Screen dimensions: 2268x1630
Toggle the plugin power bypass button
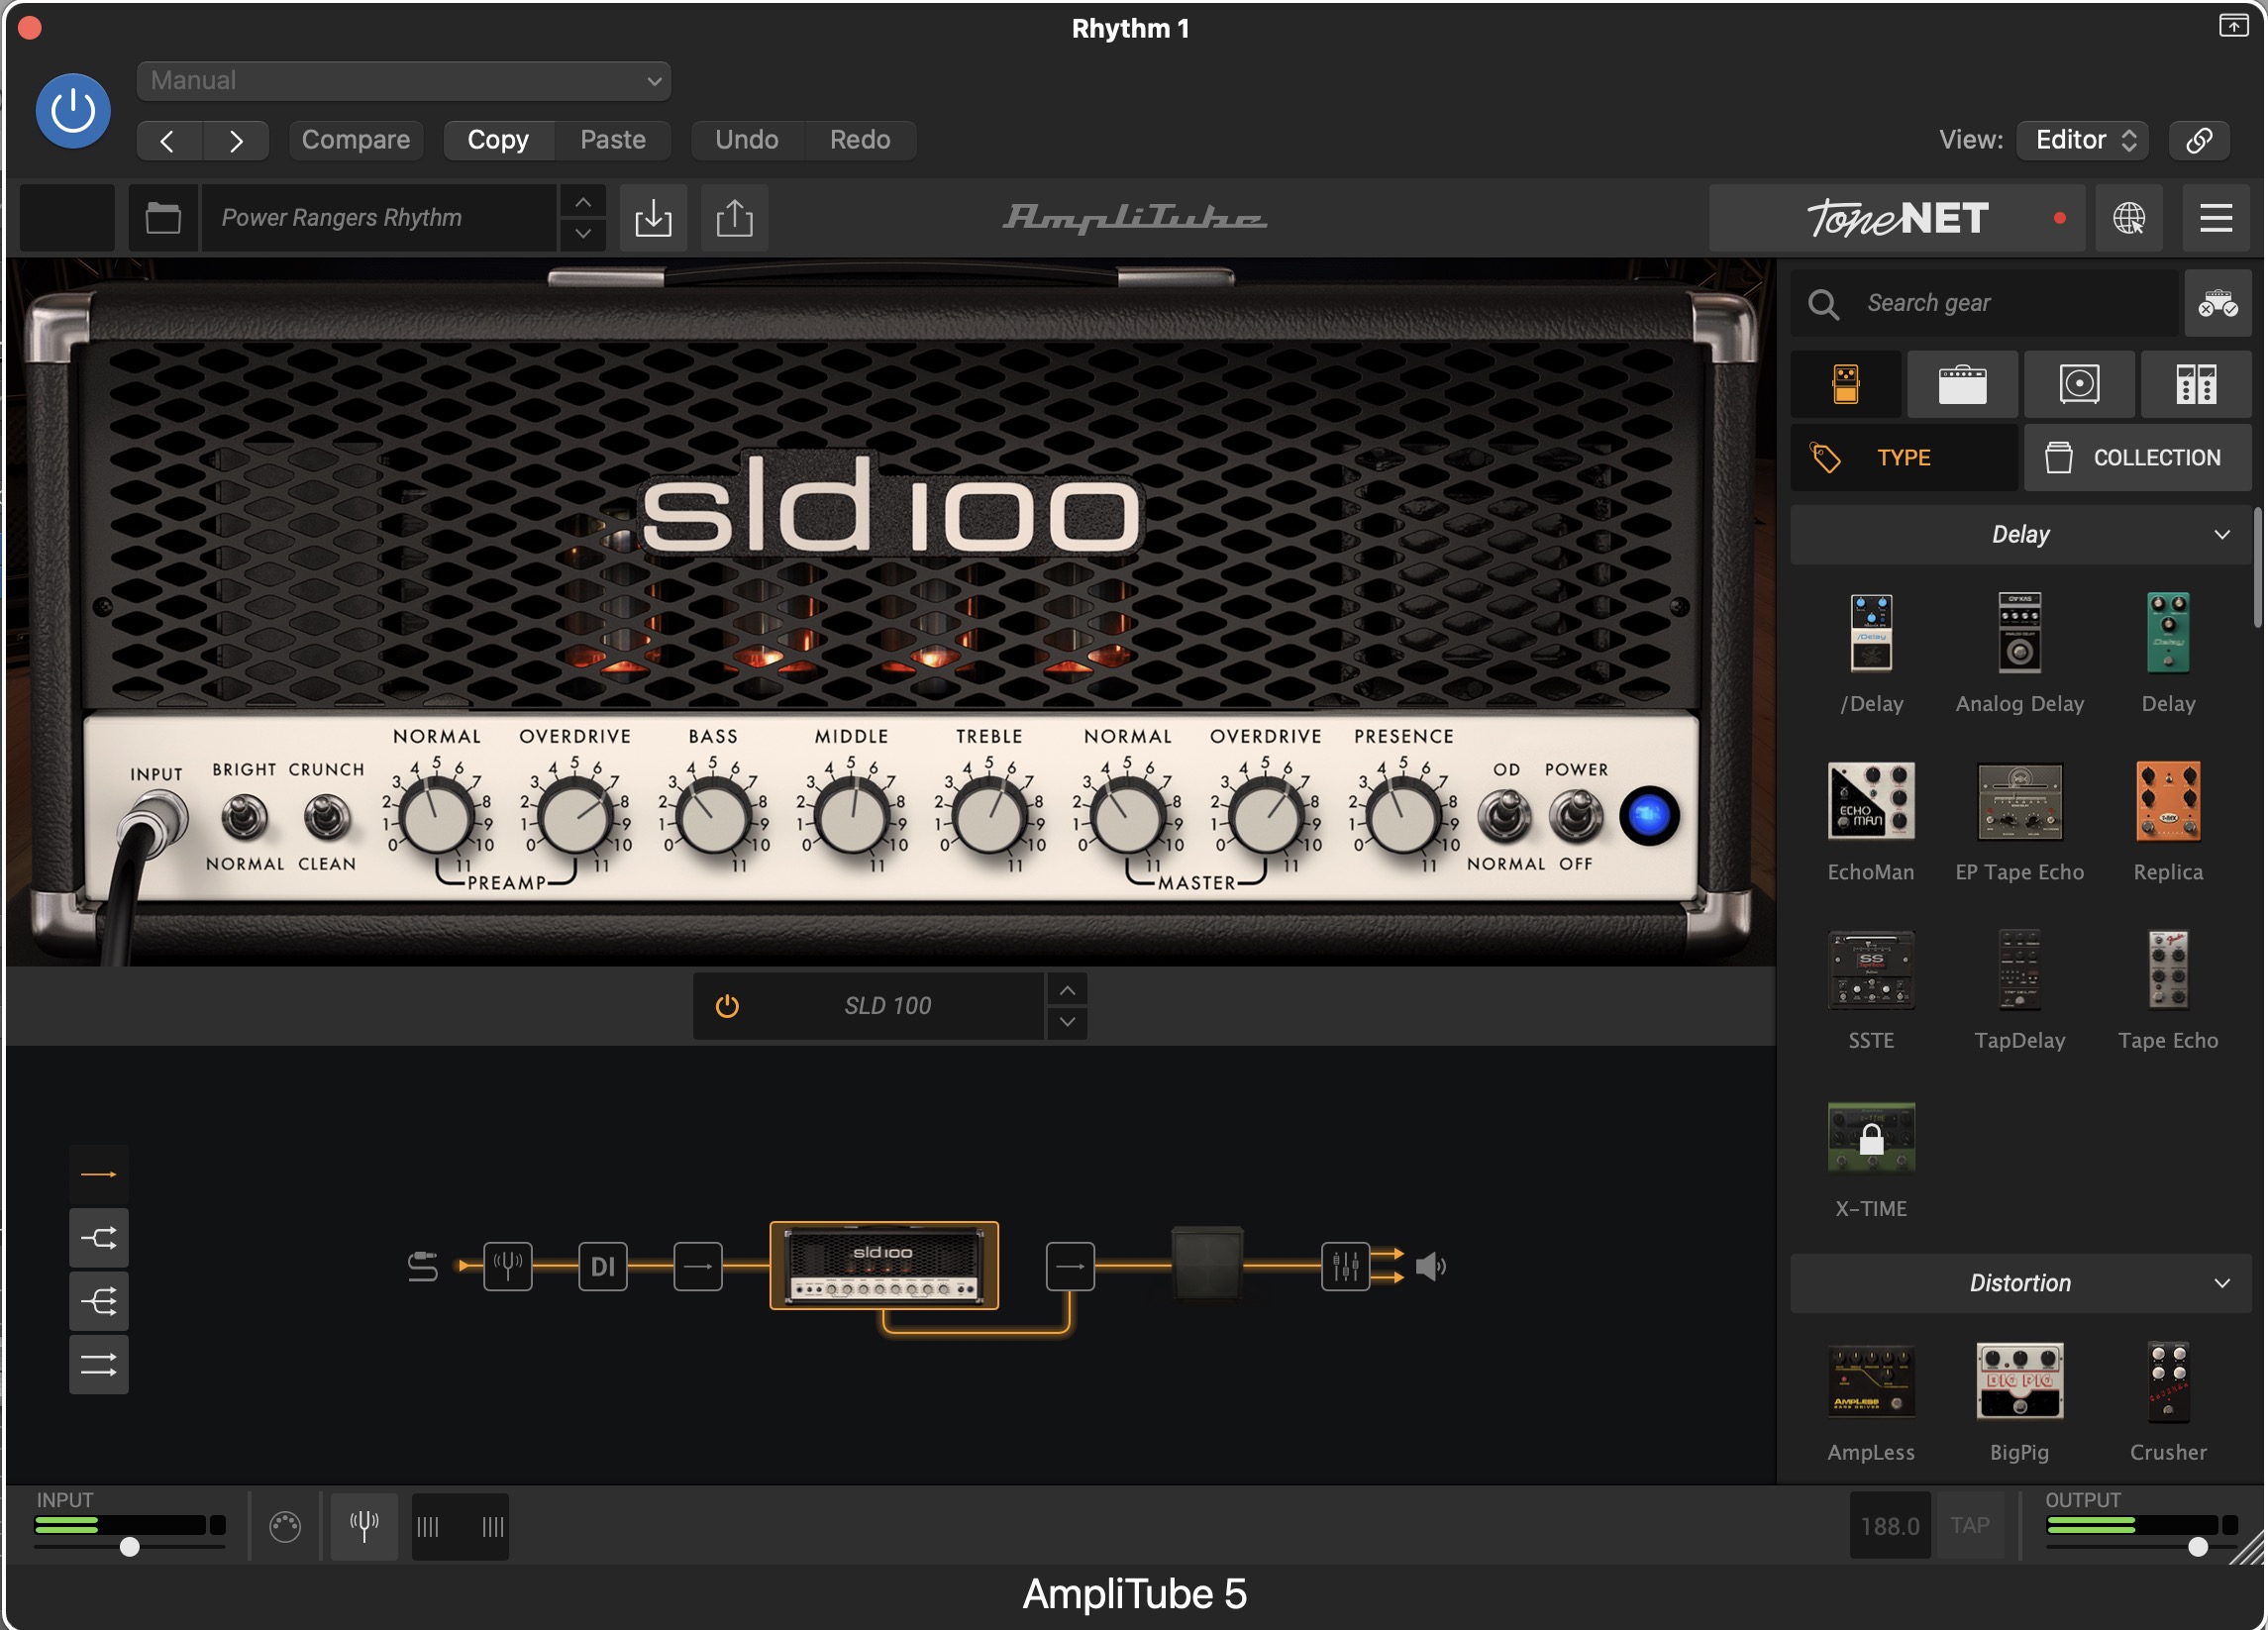tap(73, 111)
